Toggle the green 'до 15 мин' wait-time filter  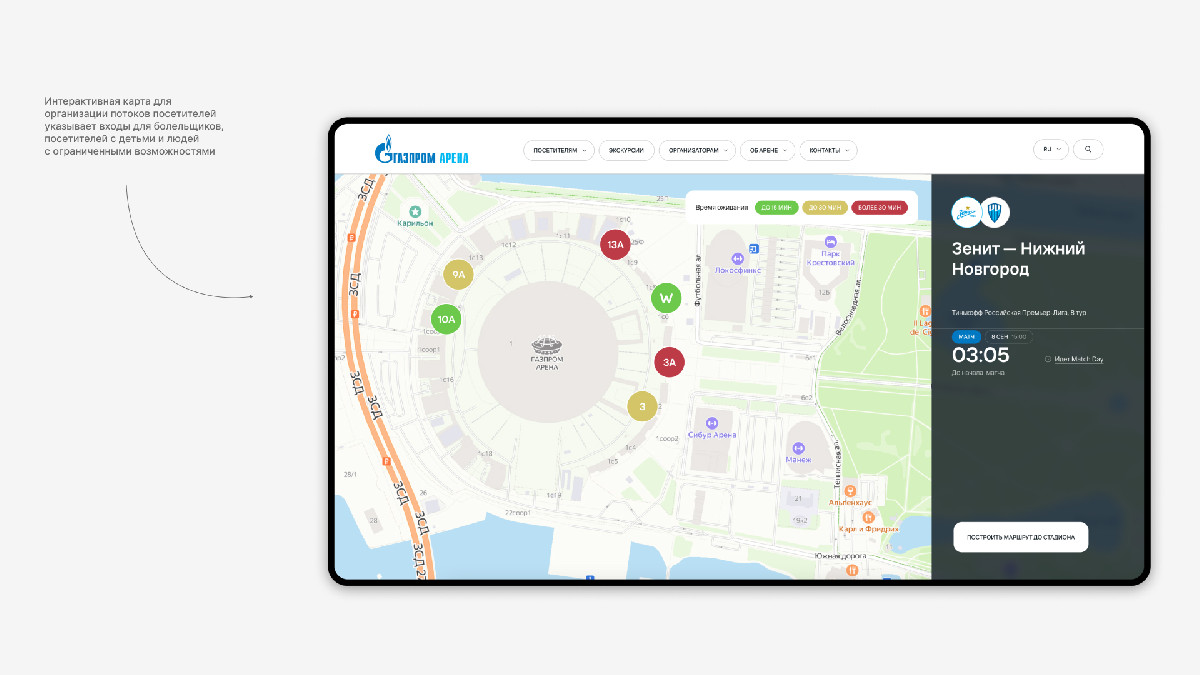click(x=777, y=207)
